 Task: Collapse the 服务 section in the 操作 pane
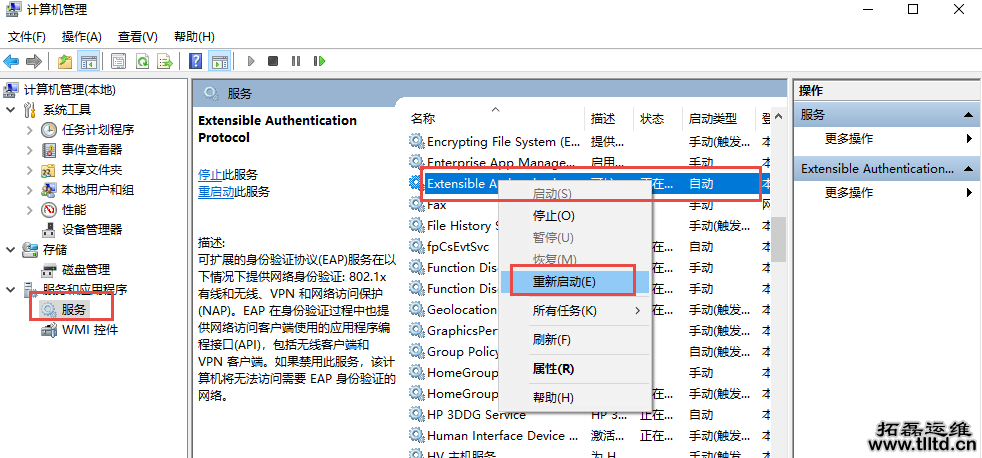(968, 115)
